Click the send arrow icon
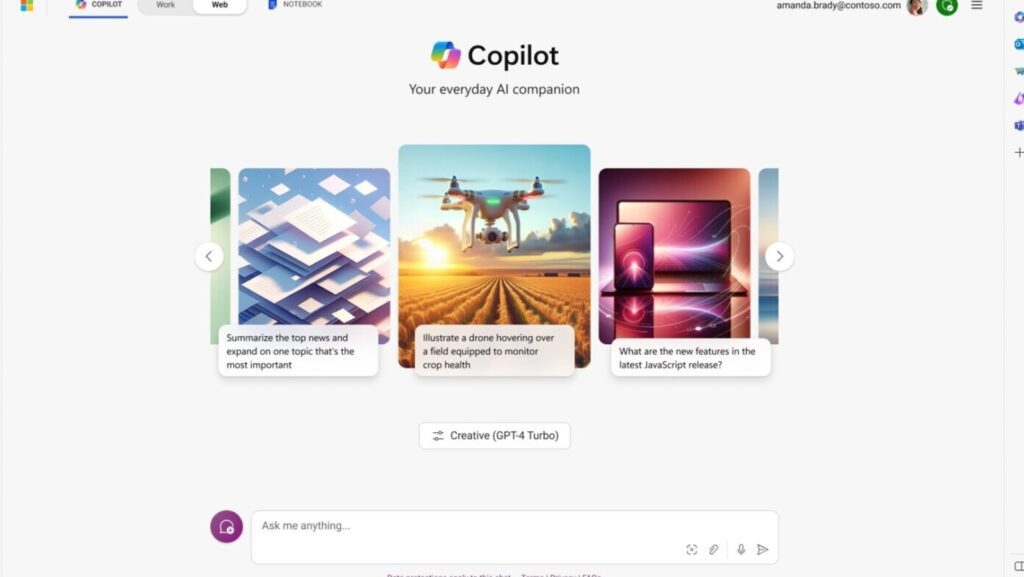The image size is (1024, 577). (x=762, y=550)
